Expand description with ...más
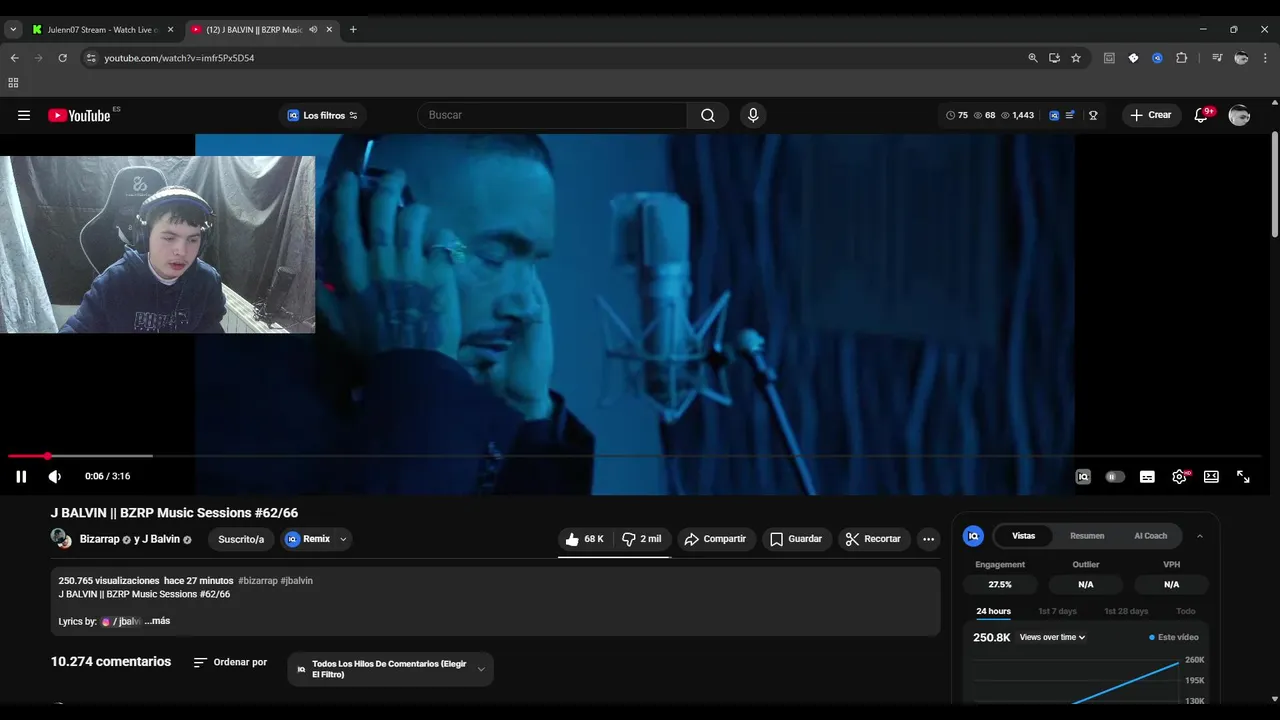 157,621
